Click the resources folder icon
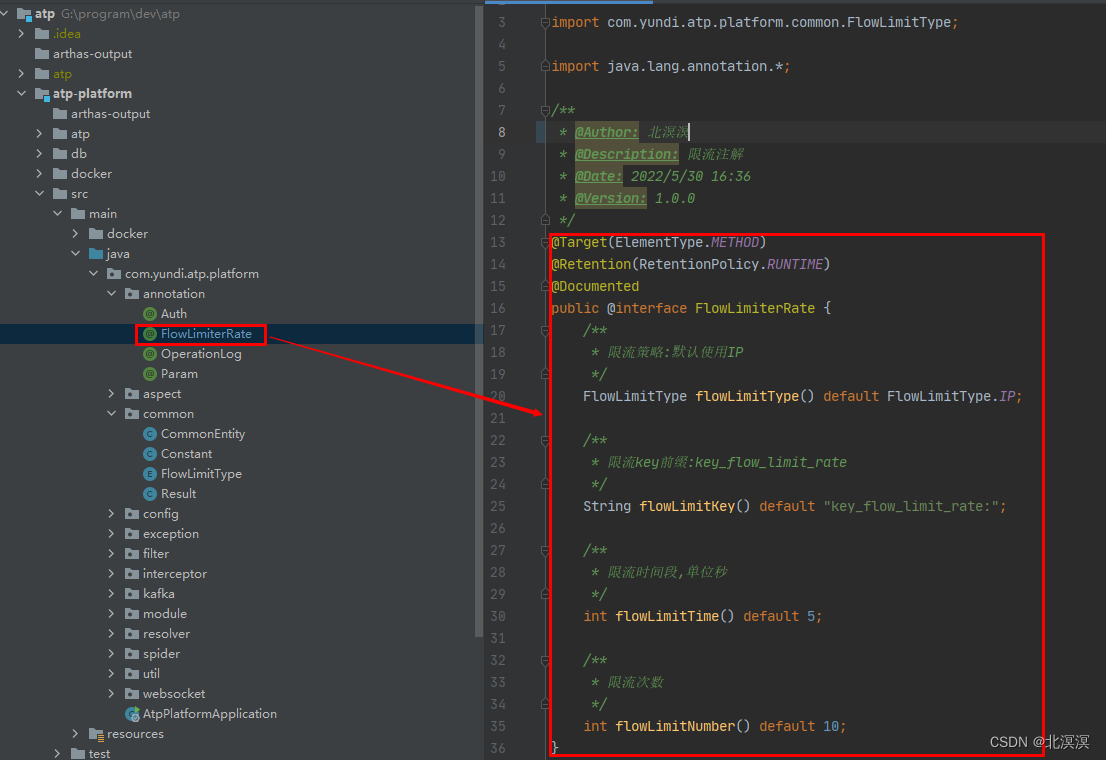The height and width of the screenshot is (760, 1106). (x=97, y=734)
